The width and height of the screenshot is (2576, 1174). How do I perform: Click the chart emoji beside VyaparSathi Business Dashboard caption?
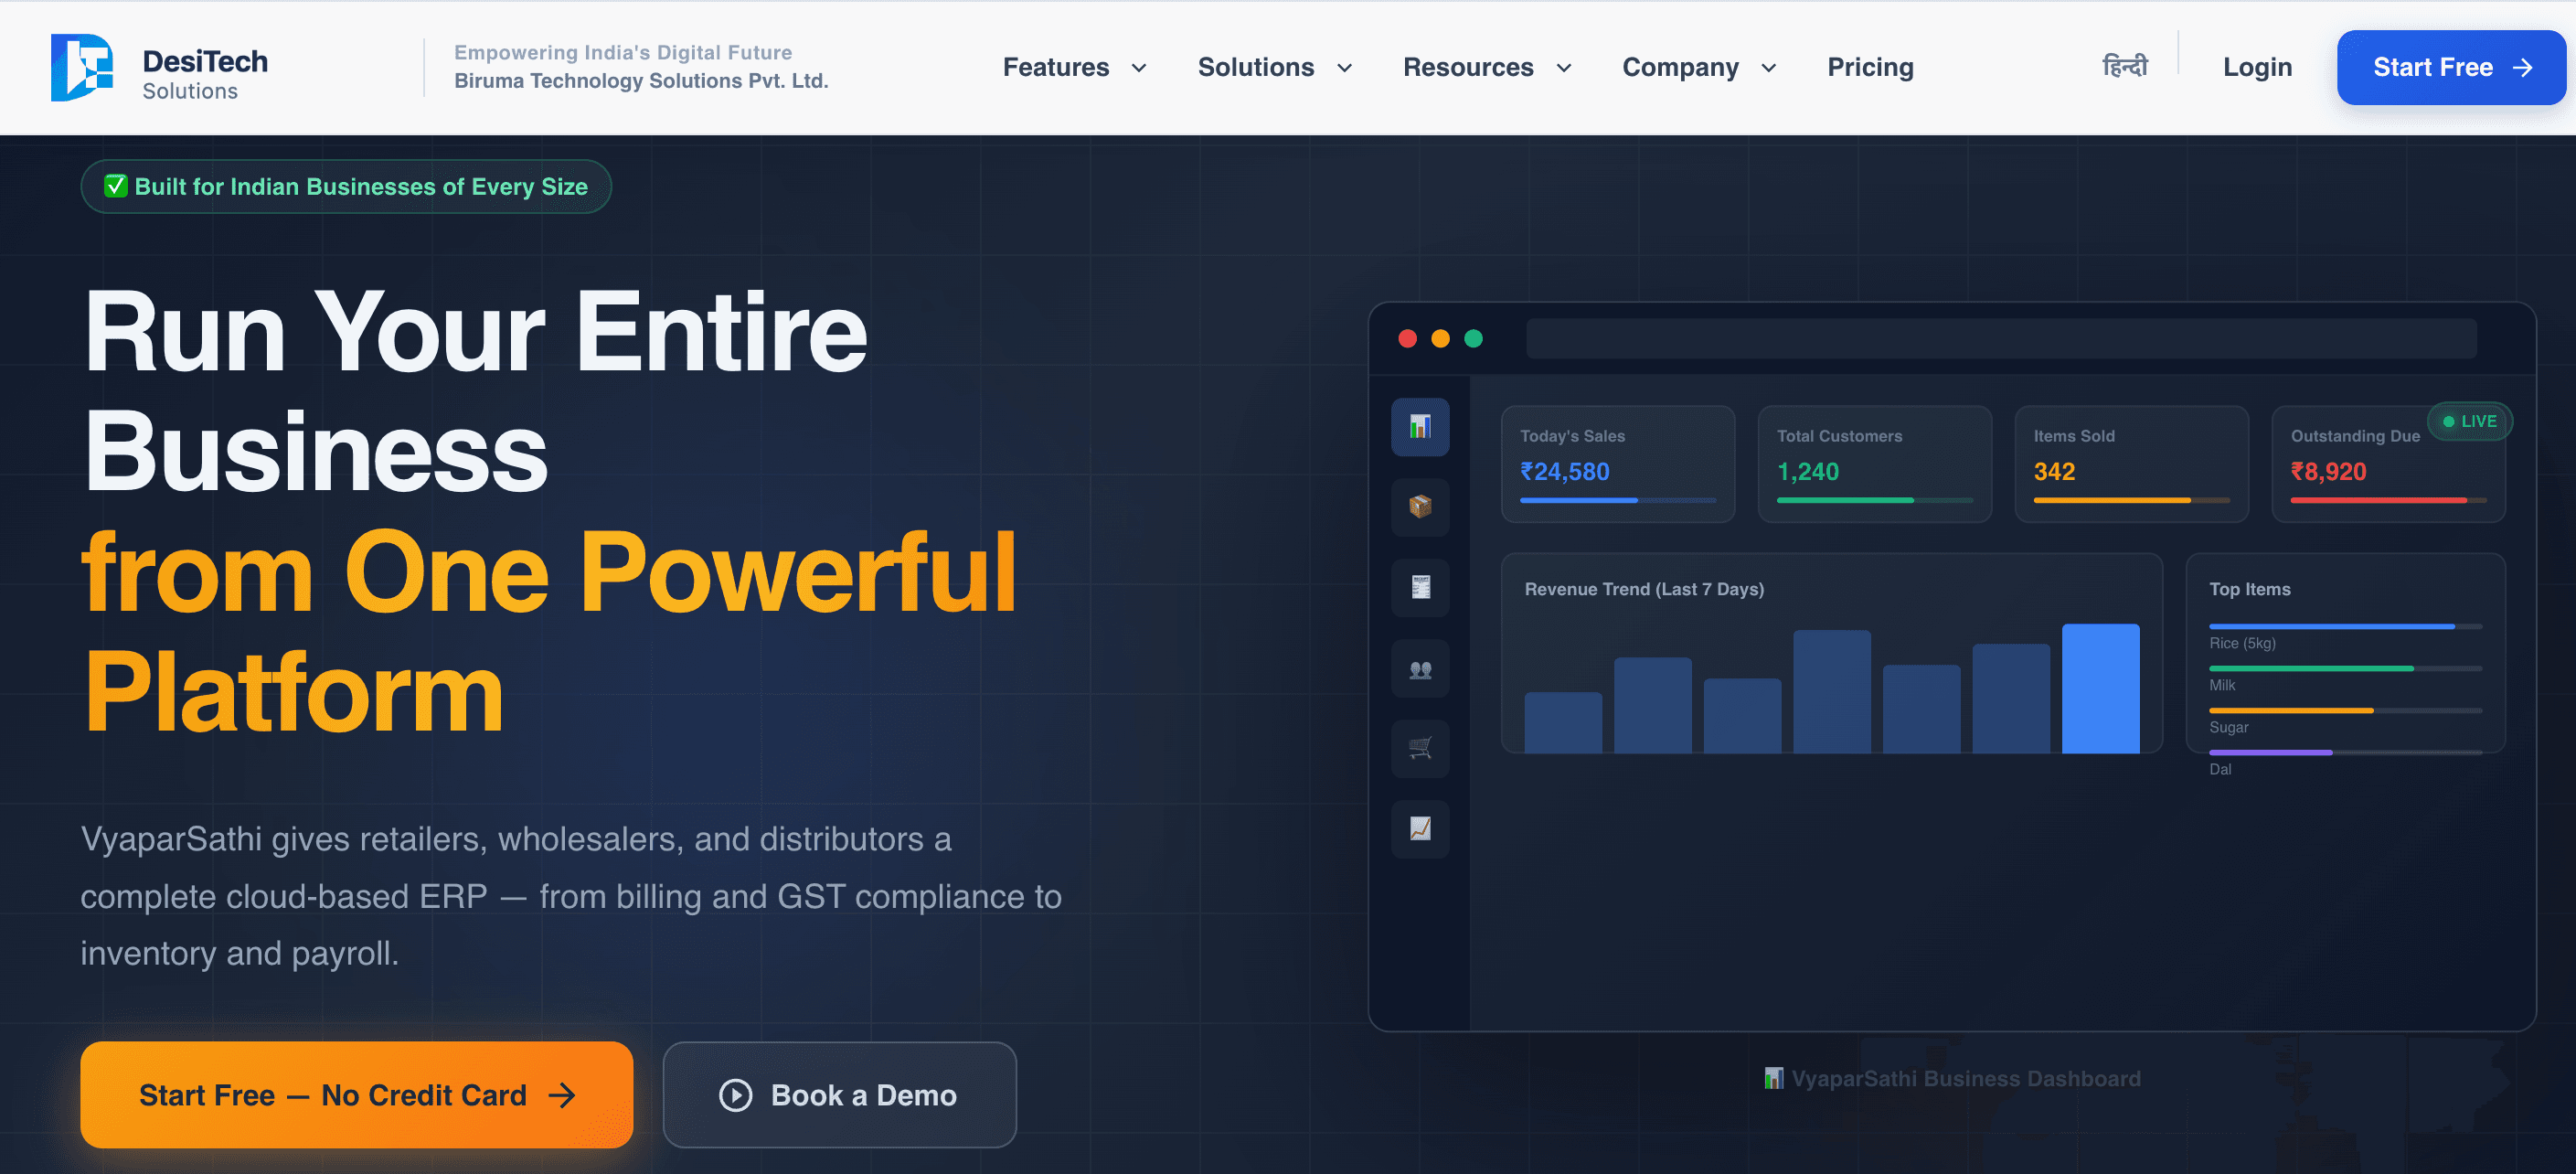coord(1773,1078)
